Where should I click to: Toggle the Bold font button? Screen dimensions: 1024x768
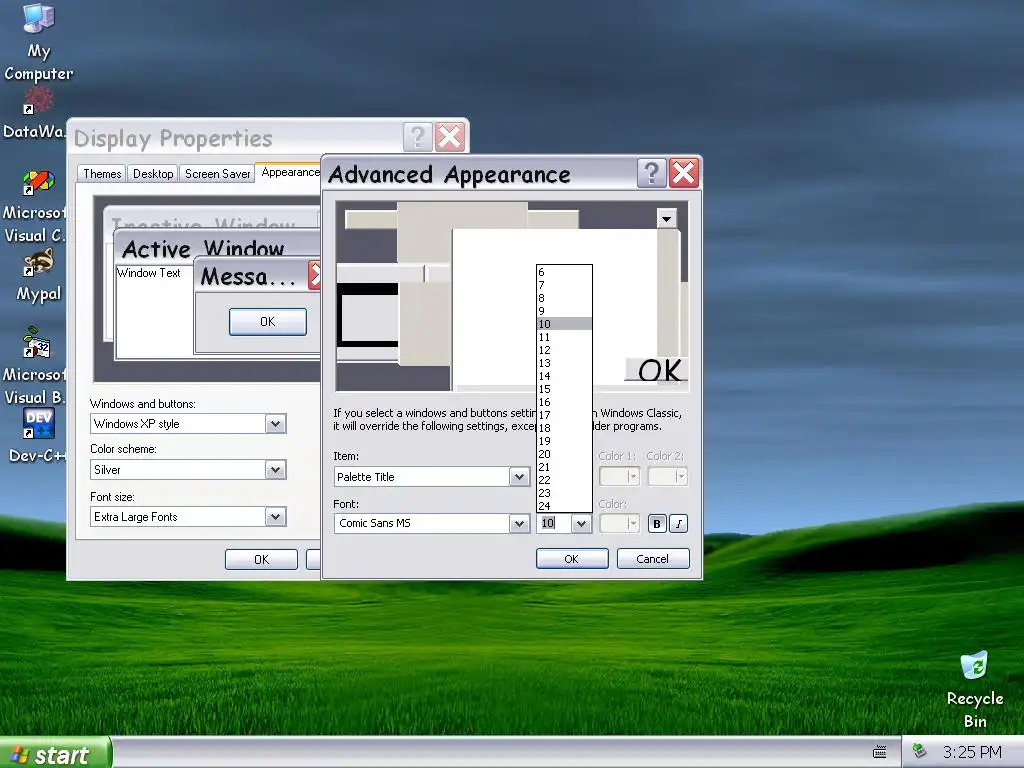657,524
